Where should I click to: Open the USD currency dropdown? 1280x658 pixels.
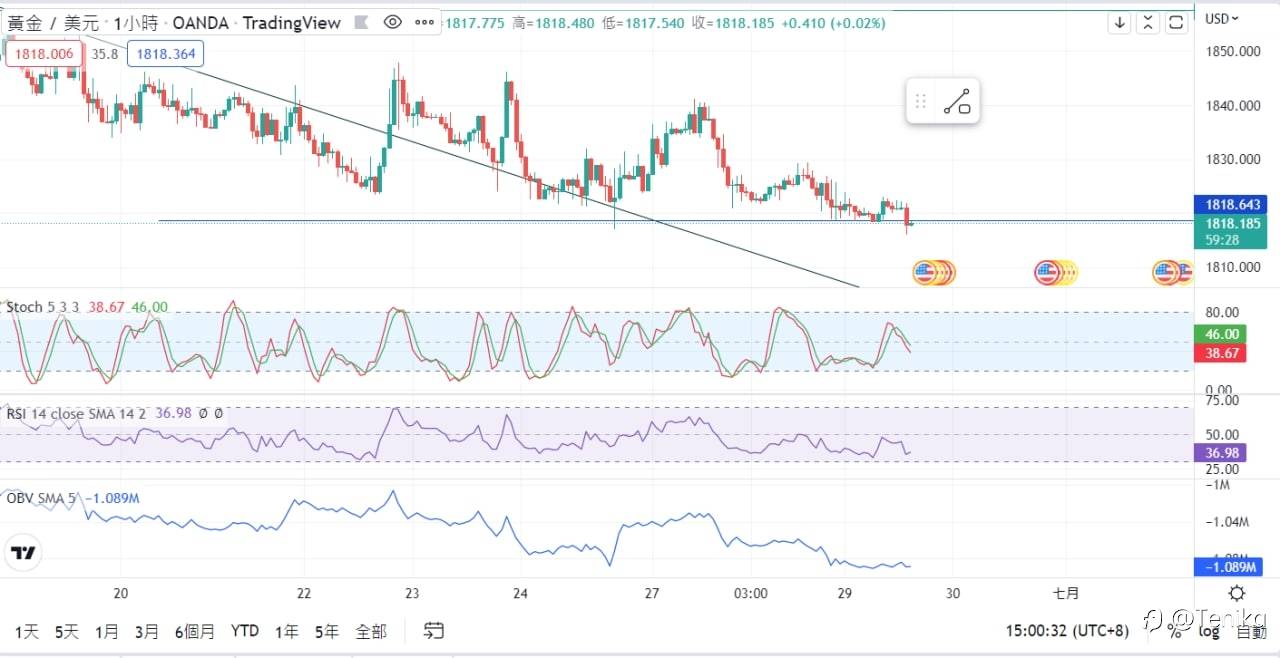pyautogui.click(x=1221, y=18)
